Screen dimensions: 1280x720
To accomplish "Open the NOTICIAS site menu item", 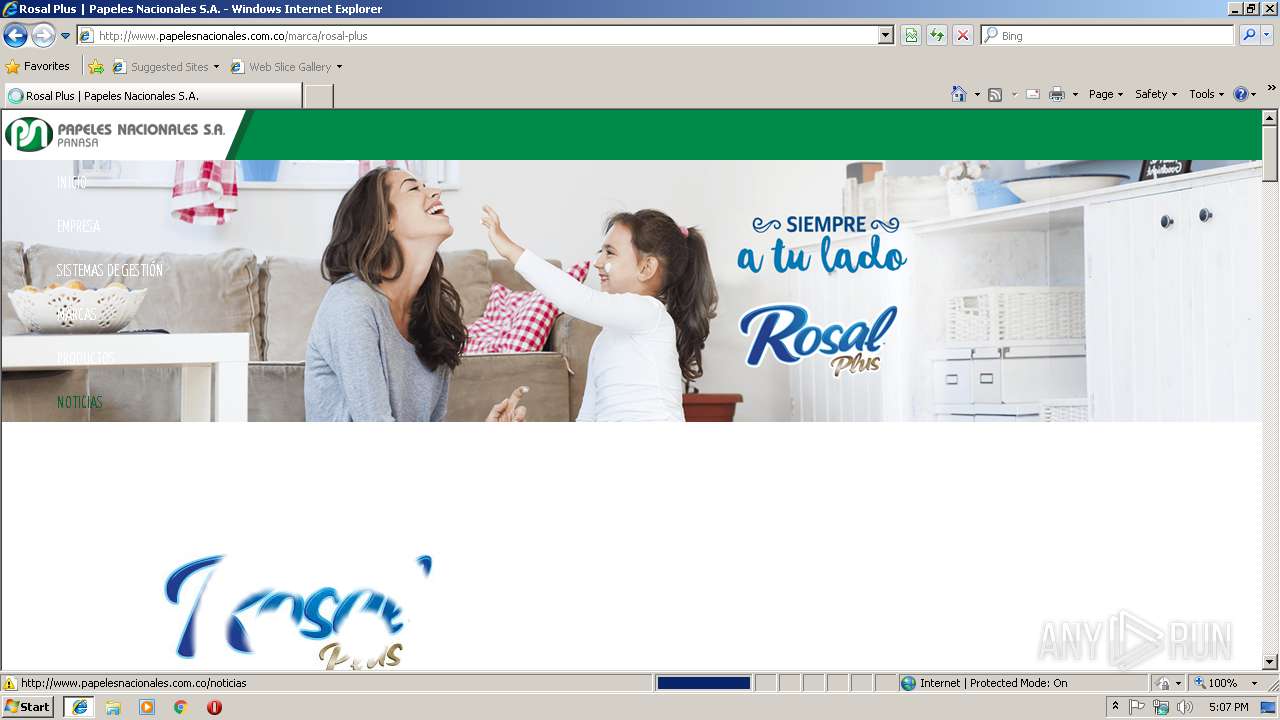I will click(x=79, y=403).
